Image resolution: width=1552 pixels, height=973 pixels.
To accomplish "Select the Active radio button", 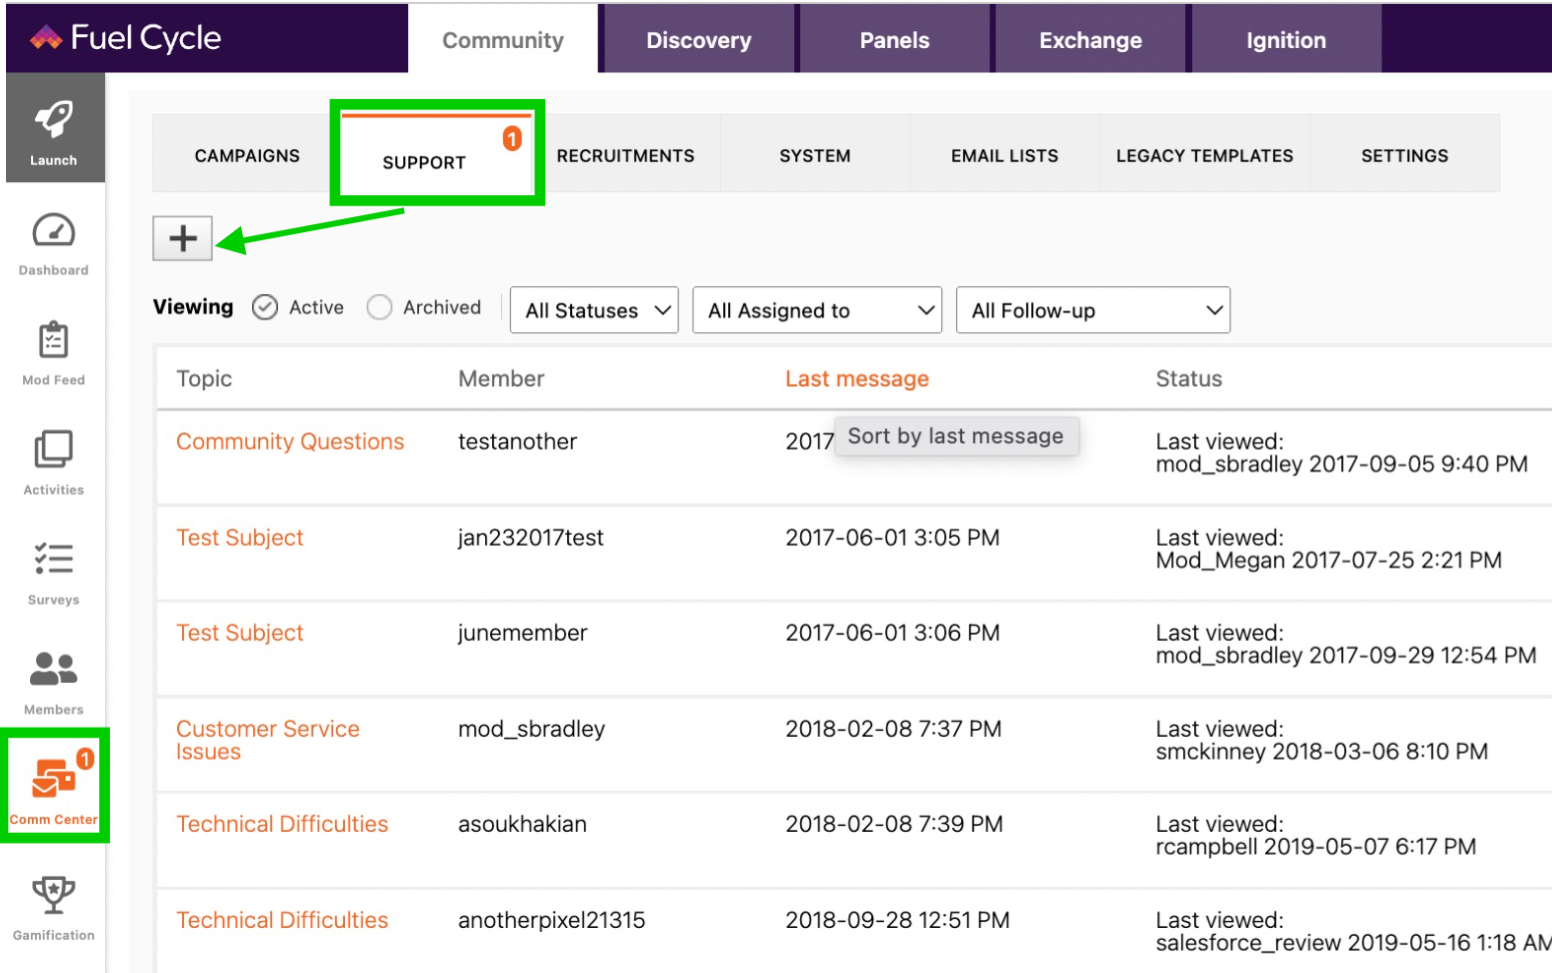I will 265,307.
